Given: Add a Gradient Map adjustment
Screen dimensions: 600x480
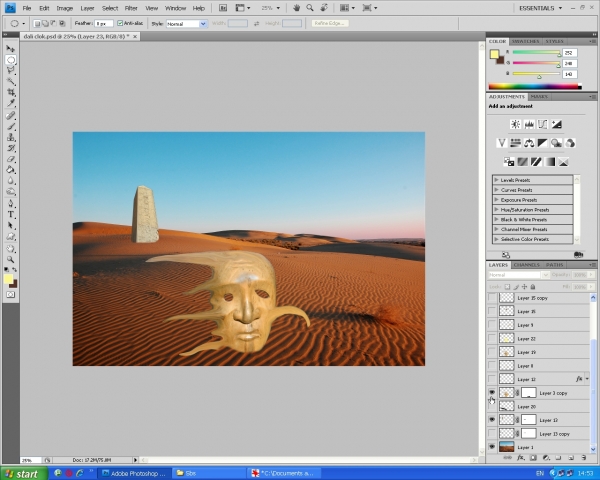Looking at the screenshot, I should click(x=550, y=162).
